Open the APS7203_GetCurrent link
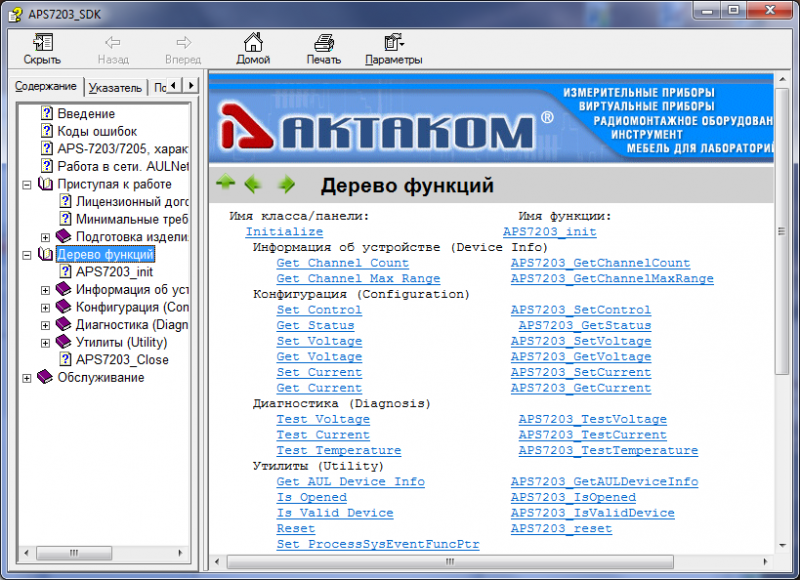Screen dimensions: 800x580 tap(581, 388)
